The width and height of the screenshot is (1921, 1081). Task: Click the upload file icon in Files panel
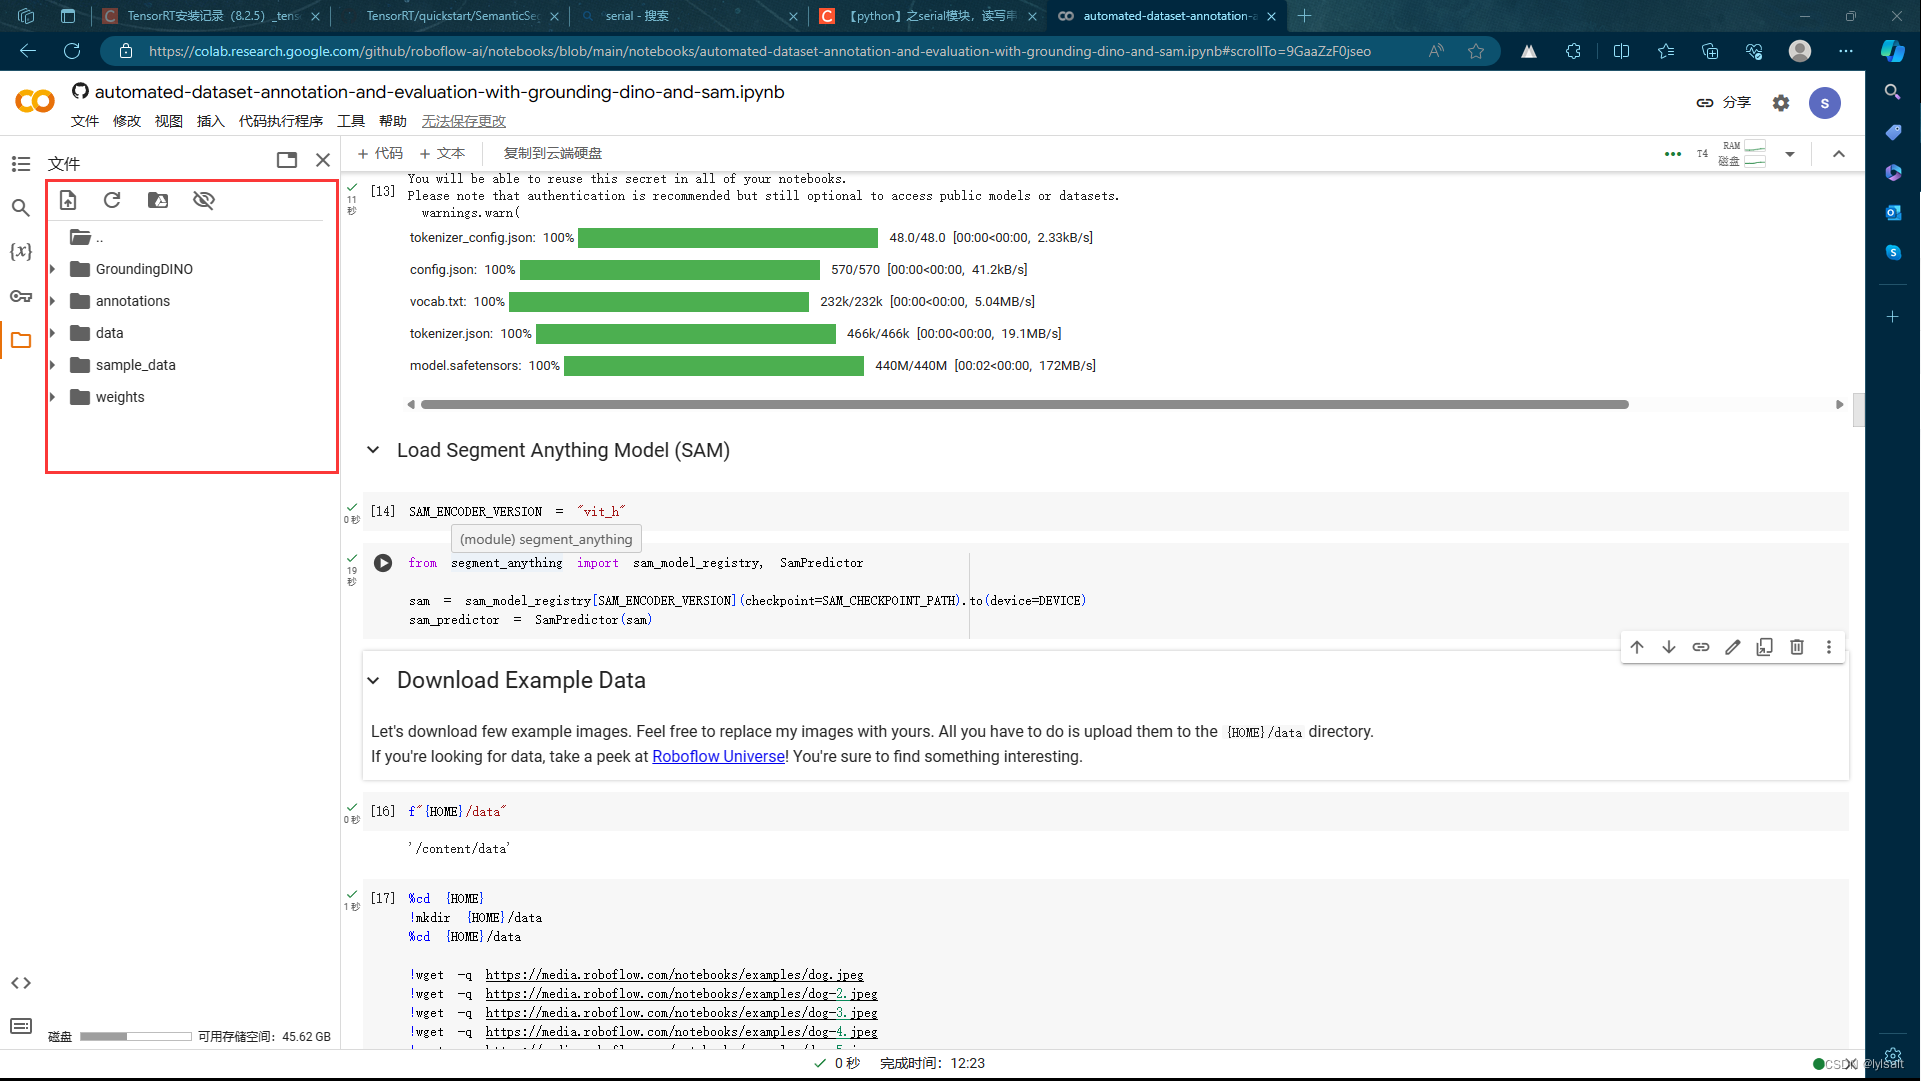point(68,200)
